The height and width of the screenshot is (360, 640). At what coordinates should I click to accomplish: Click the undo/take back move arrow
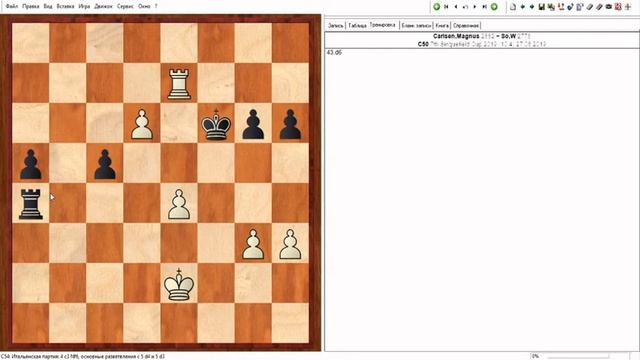pyautogui.click(x=465, y=7)
